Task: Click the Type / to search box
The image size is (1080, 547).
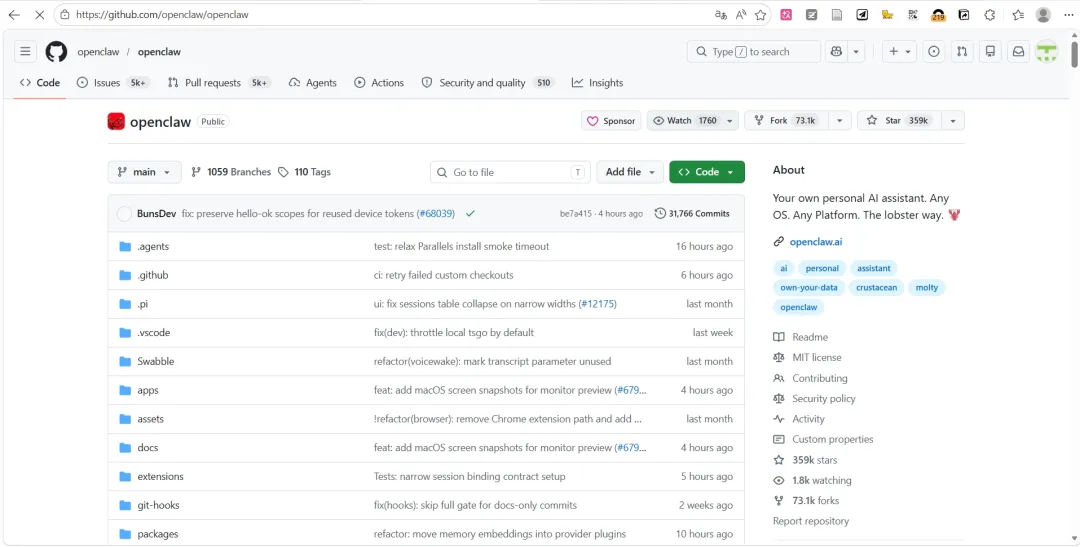Action: pyautogui.click(x=754, y=52)
